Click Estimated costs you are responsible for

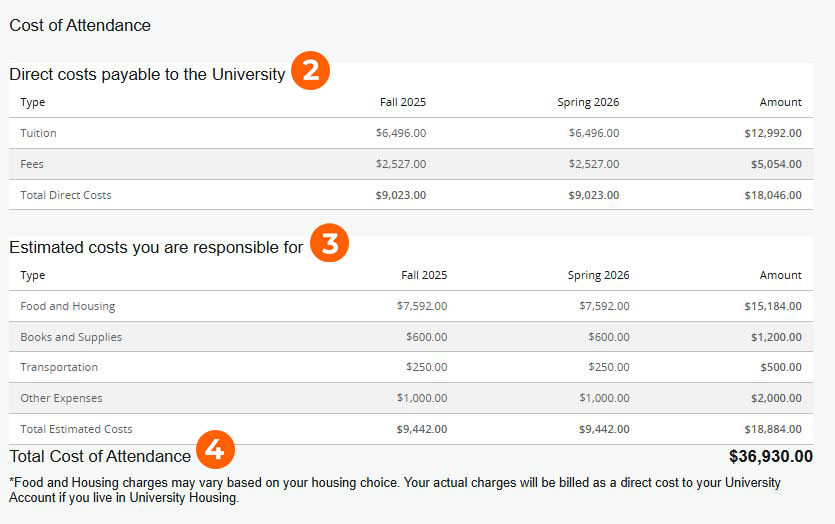tap(156, 248)
